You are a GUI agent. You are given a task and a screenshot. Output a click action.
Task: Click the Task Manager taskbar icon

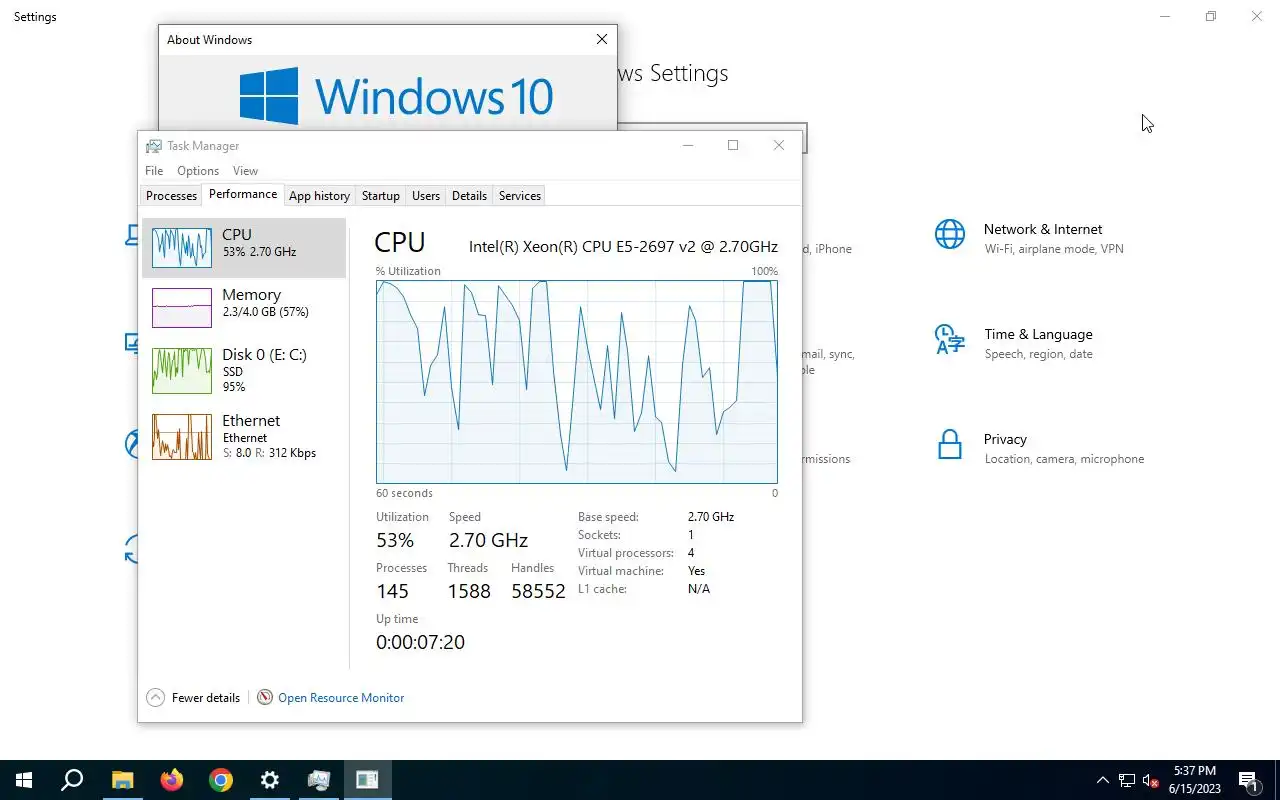319,780
